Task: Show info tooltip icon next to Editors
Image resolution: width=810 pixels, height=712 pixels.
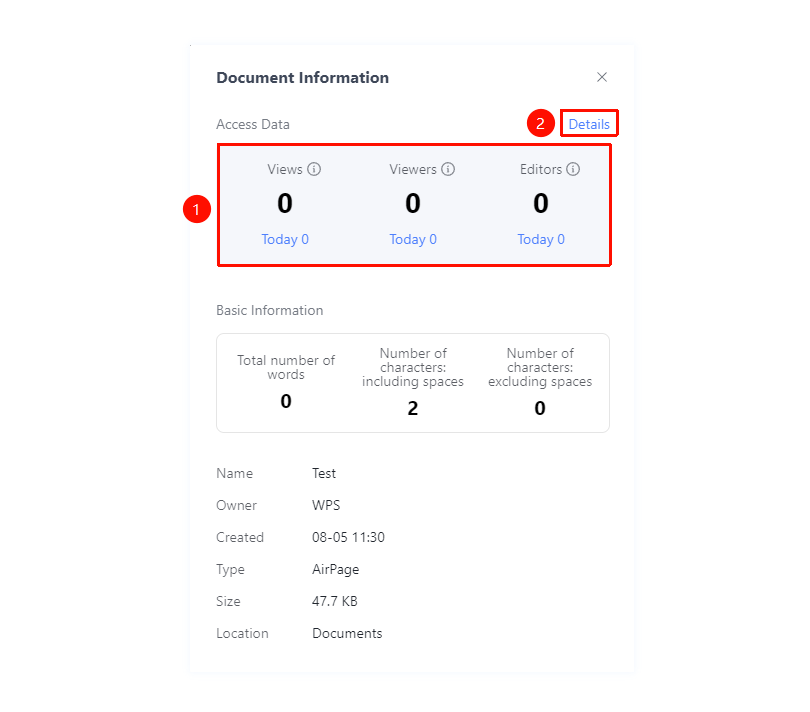Action: point(573,169)
